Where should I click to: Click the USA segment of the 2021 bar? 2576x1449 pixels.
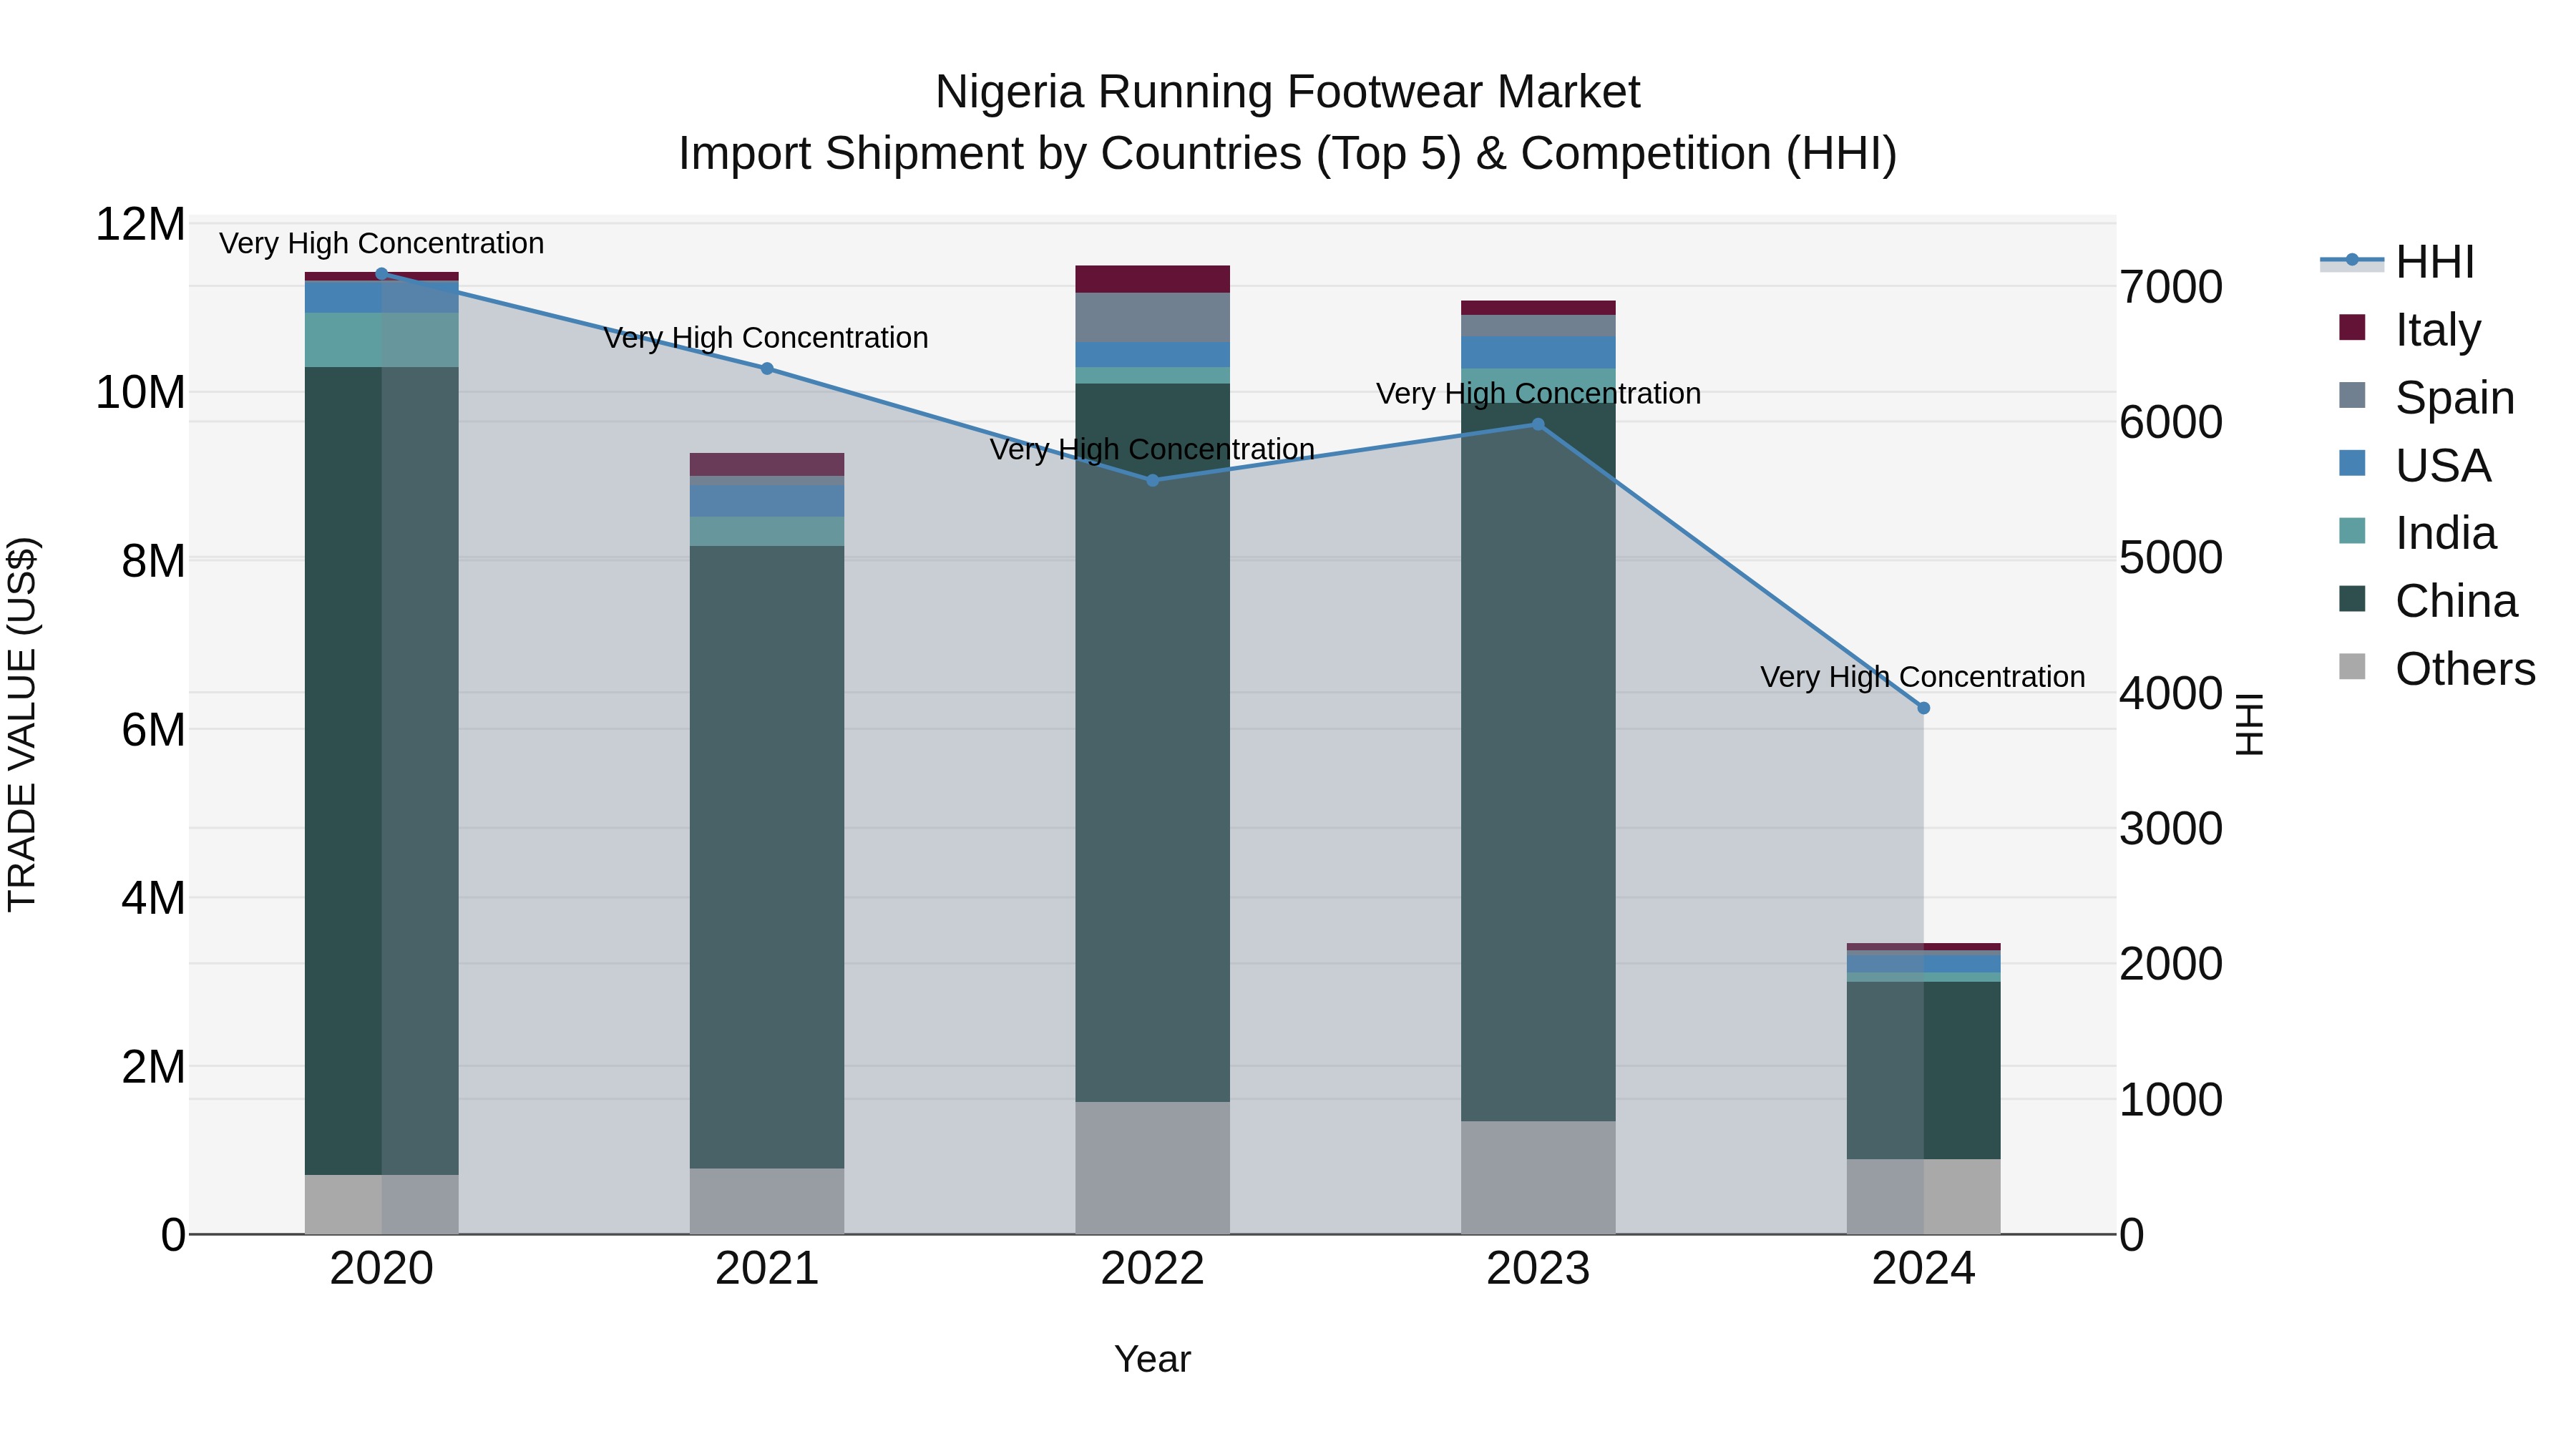tap(767, 501)
